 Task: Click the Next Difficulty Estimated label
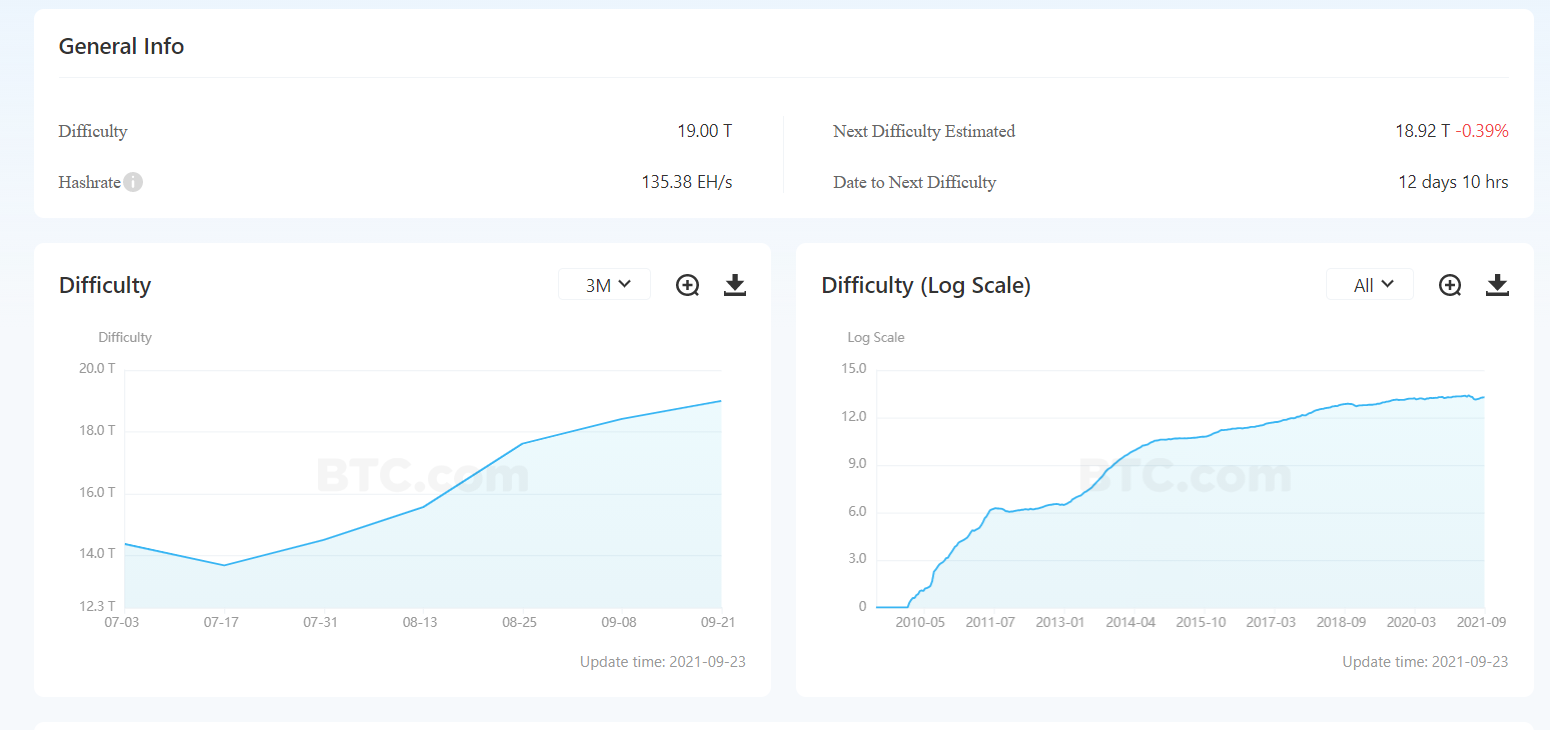click(924, 131)
